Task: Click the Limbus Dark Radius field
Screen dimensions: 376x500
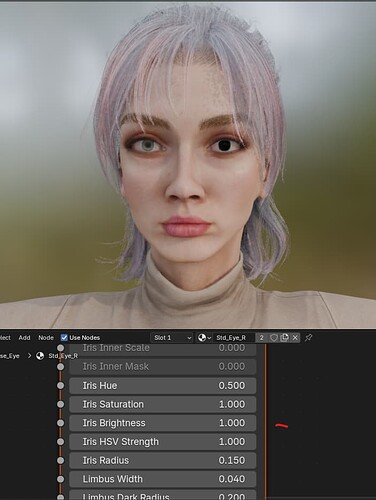Action: pos(163,495)
